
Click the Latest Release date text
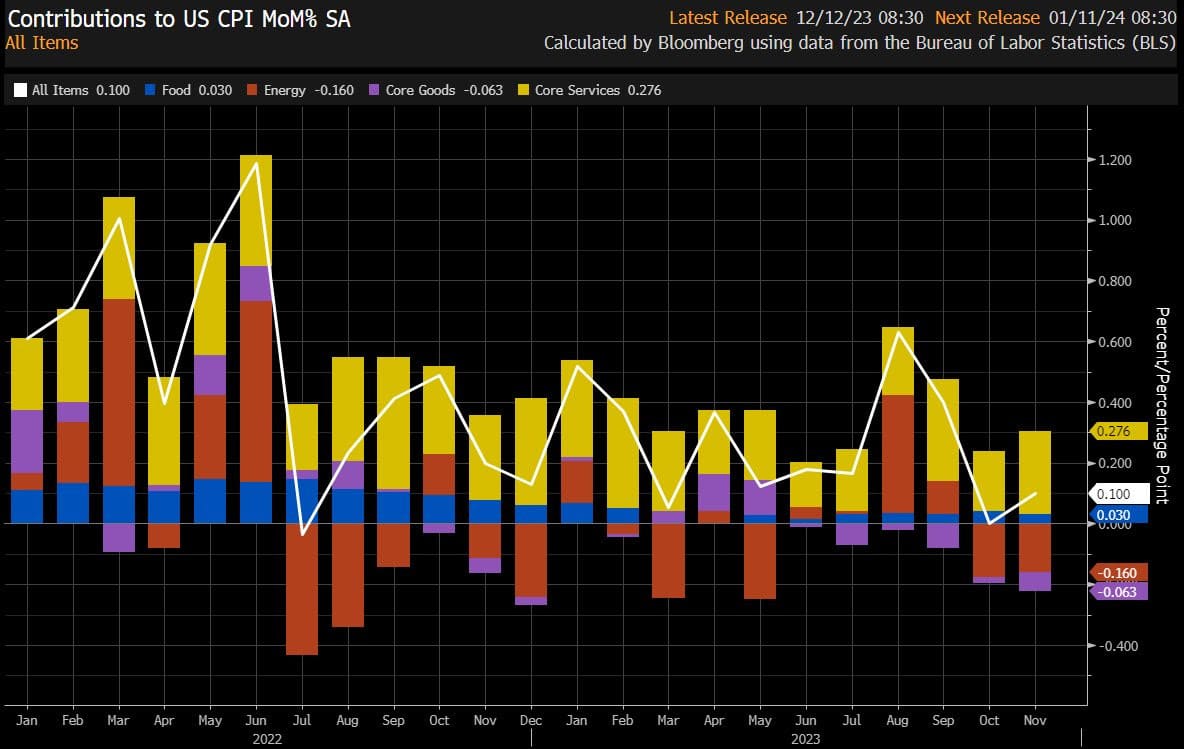point(859,17)
